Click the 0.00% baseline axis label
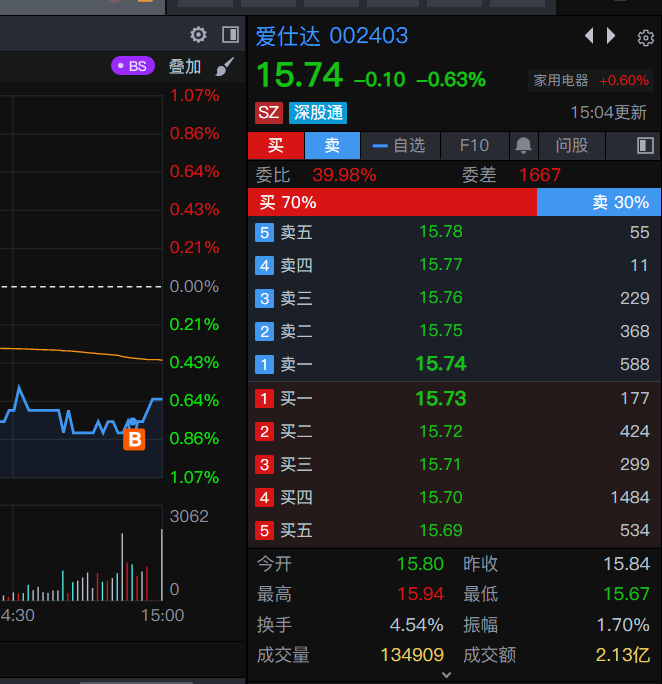Viewport: 662px width, 684px height. click(194, 287)
